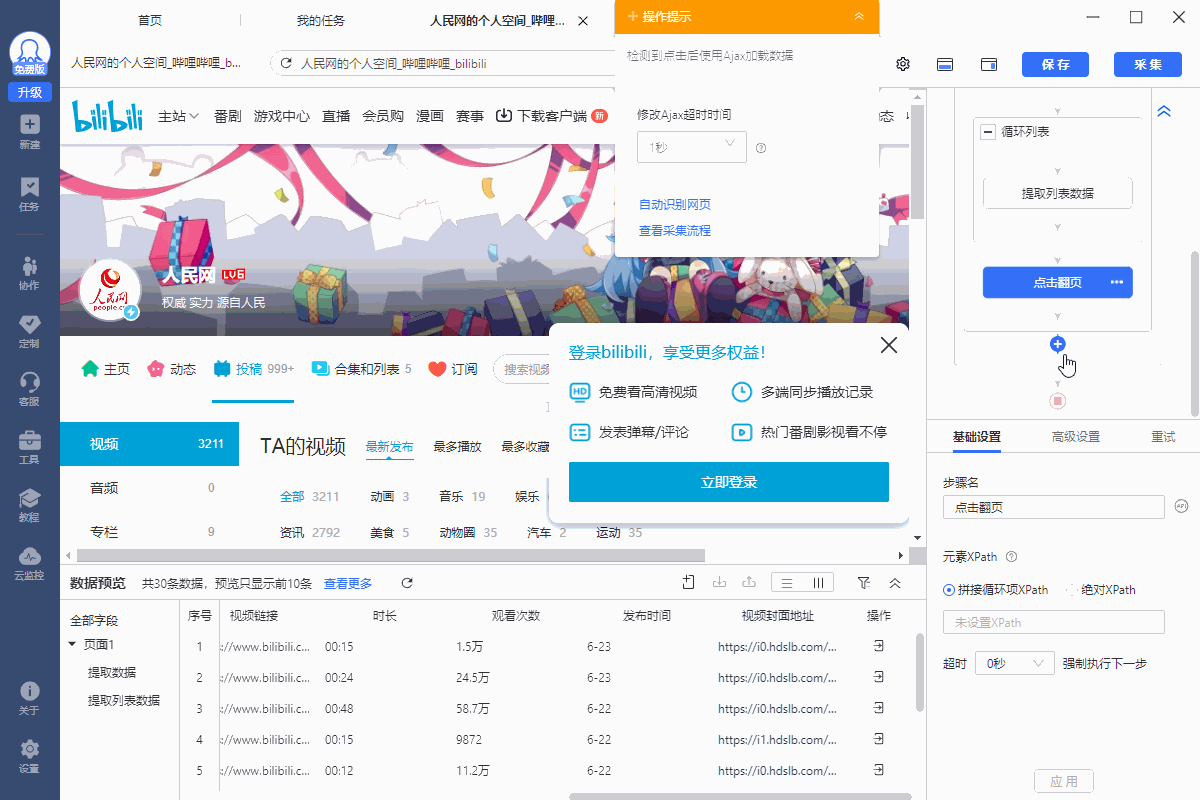Collapse the 循环列表 loop box
The height and width of the screenshot is (800, 1200).
pyautogui.click(x=988, y=132)
